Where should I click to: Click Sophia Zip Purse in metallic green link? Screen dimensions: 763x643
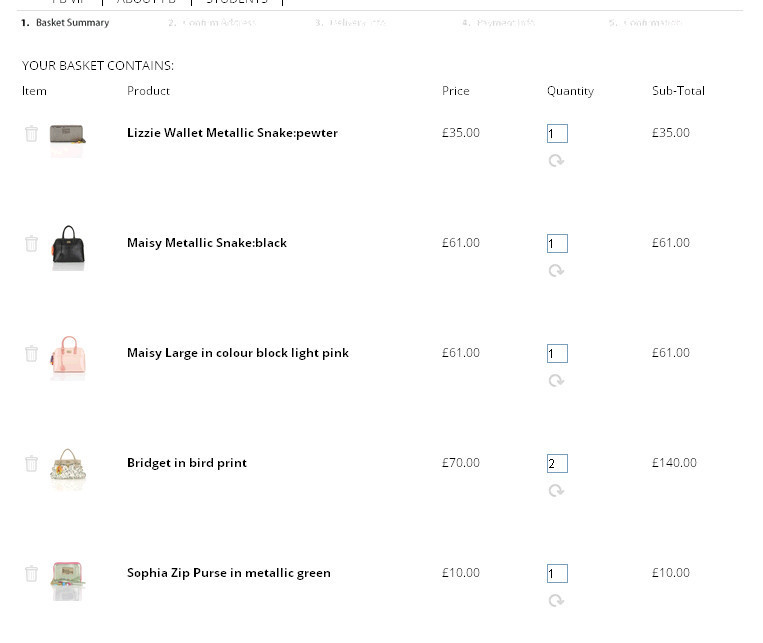click(x=228, y=573)
